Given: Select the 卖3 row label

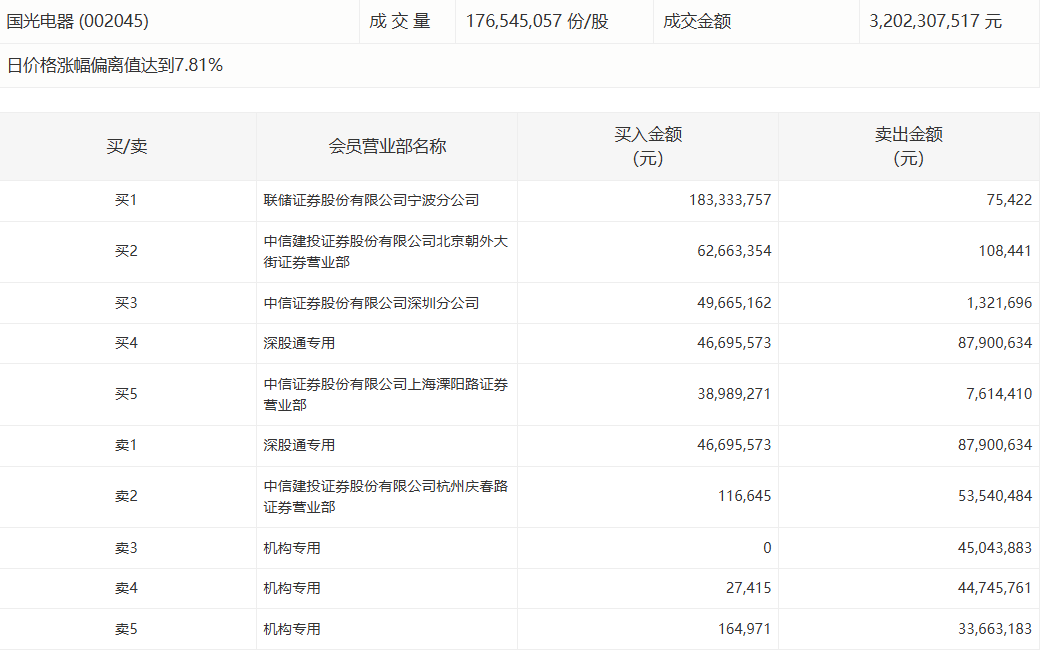Looking at the screenshot, I should 126,548.
